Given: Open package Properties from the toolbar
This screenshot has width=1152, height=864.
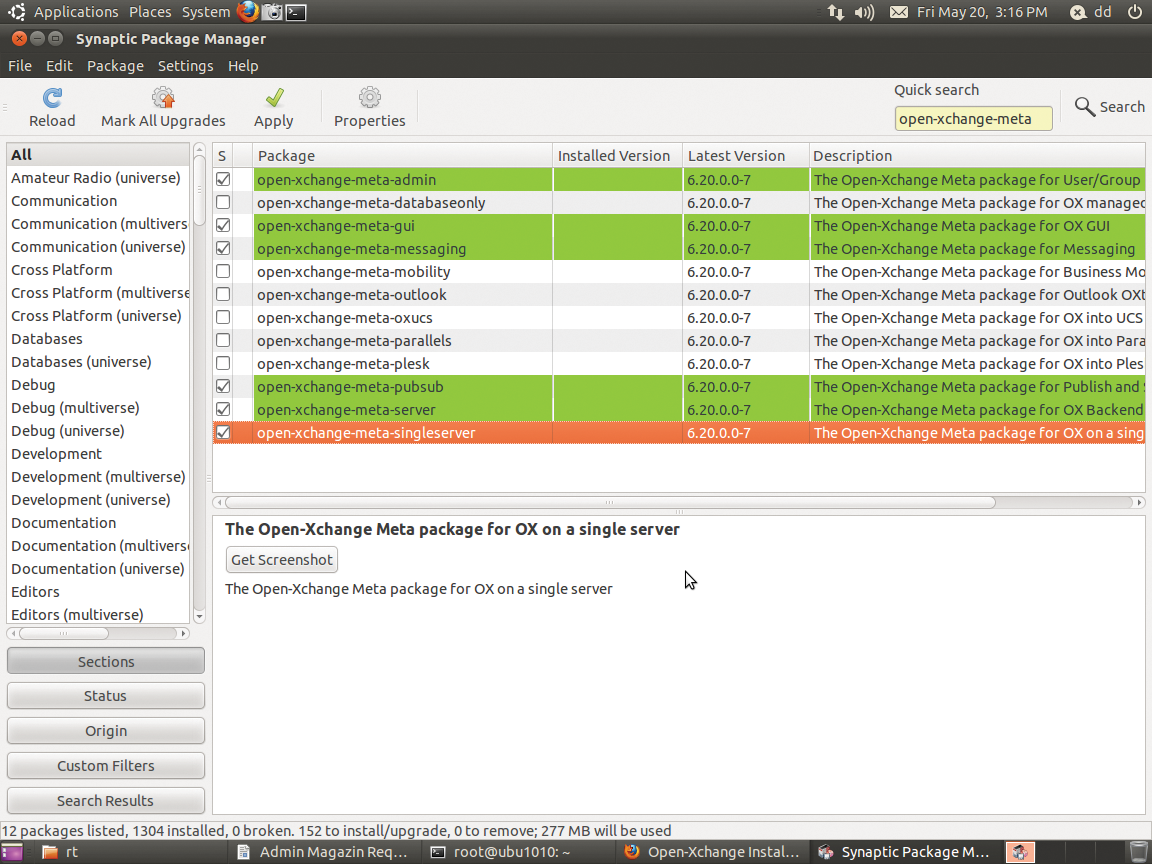Looking at the screenshot, I should pyautogui.click(x=369, y=98).
